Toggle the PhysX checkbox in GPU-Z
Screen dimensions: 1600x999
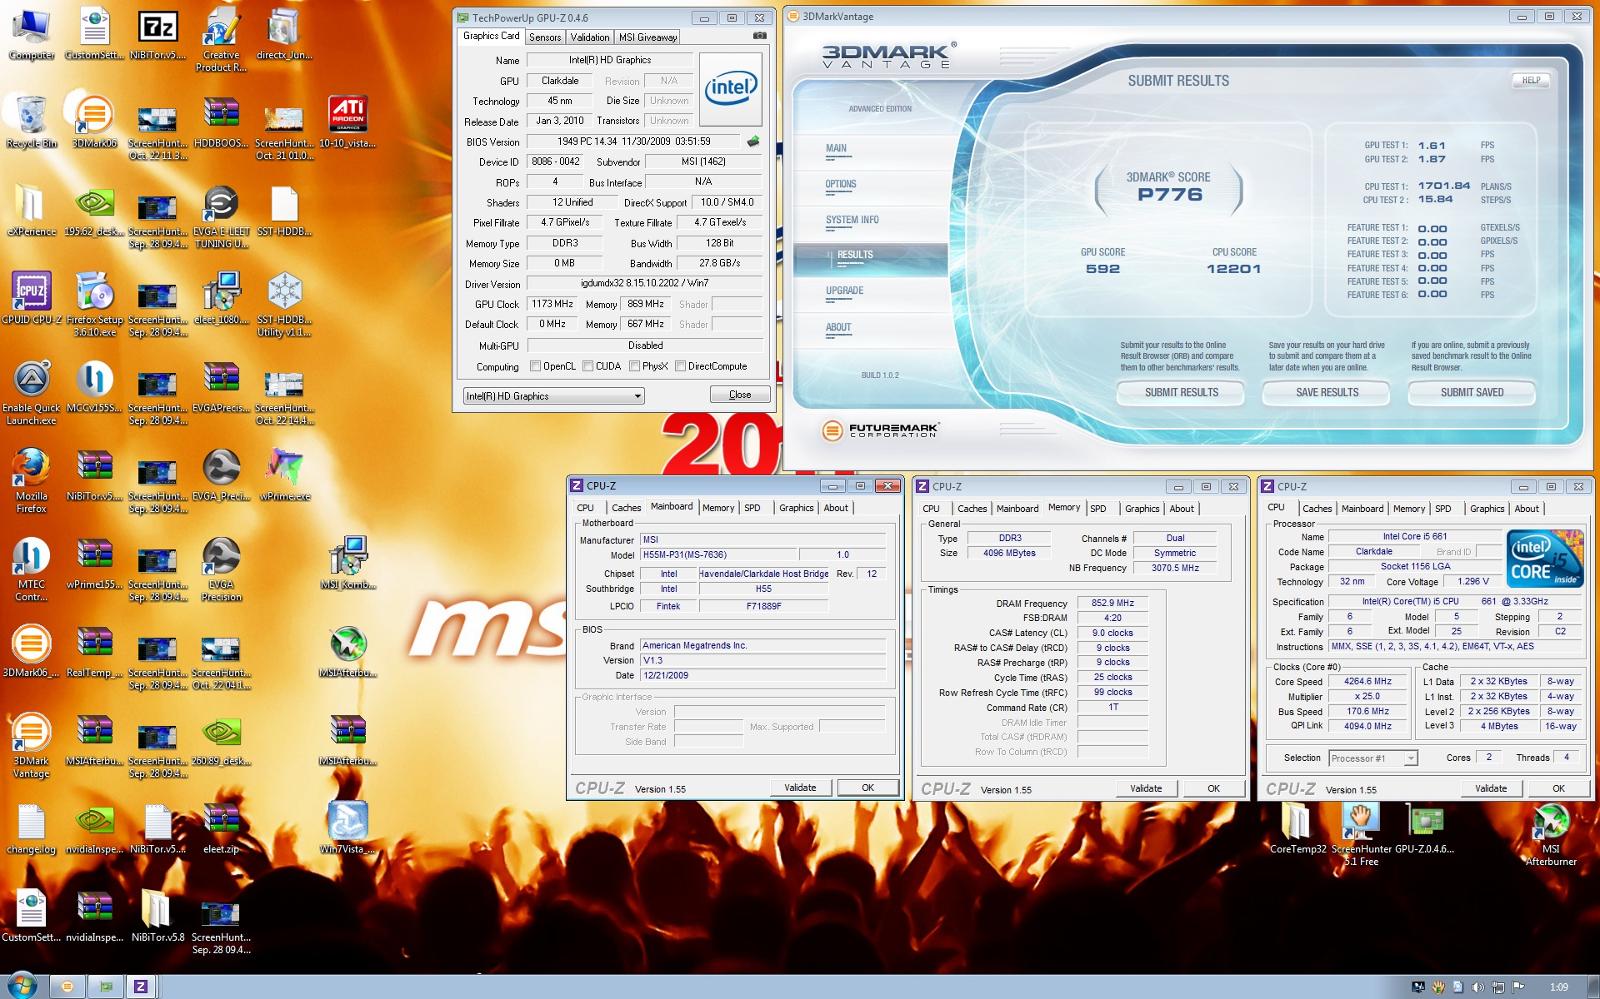tap(634, 366)
